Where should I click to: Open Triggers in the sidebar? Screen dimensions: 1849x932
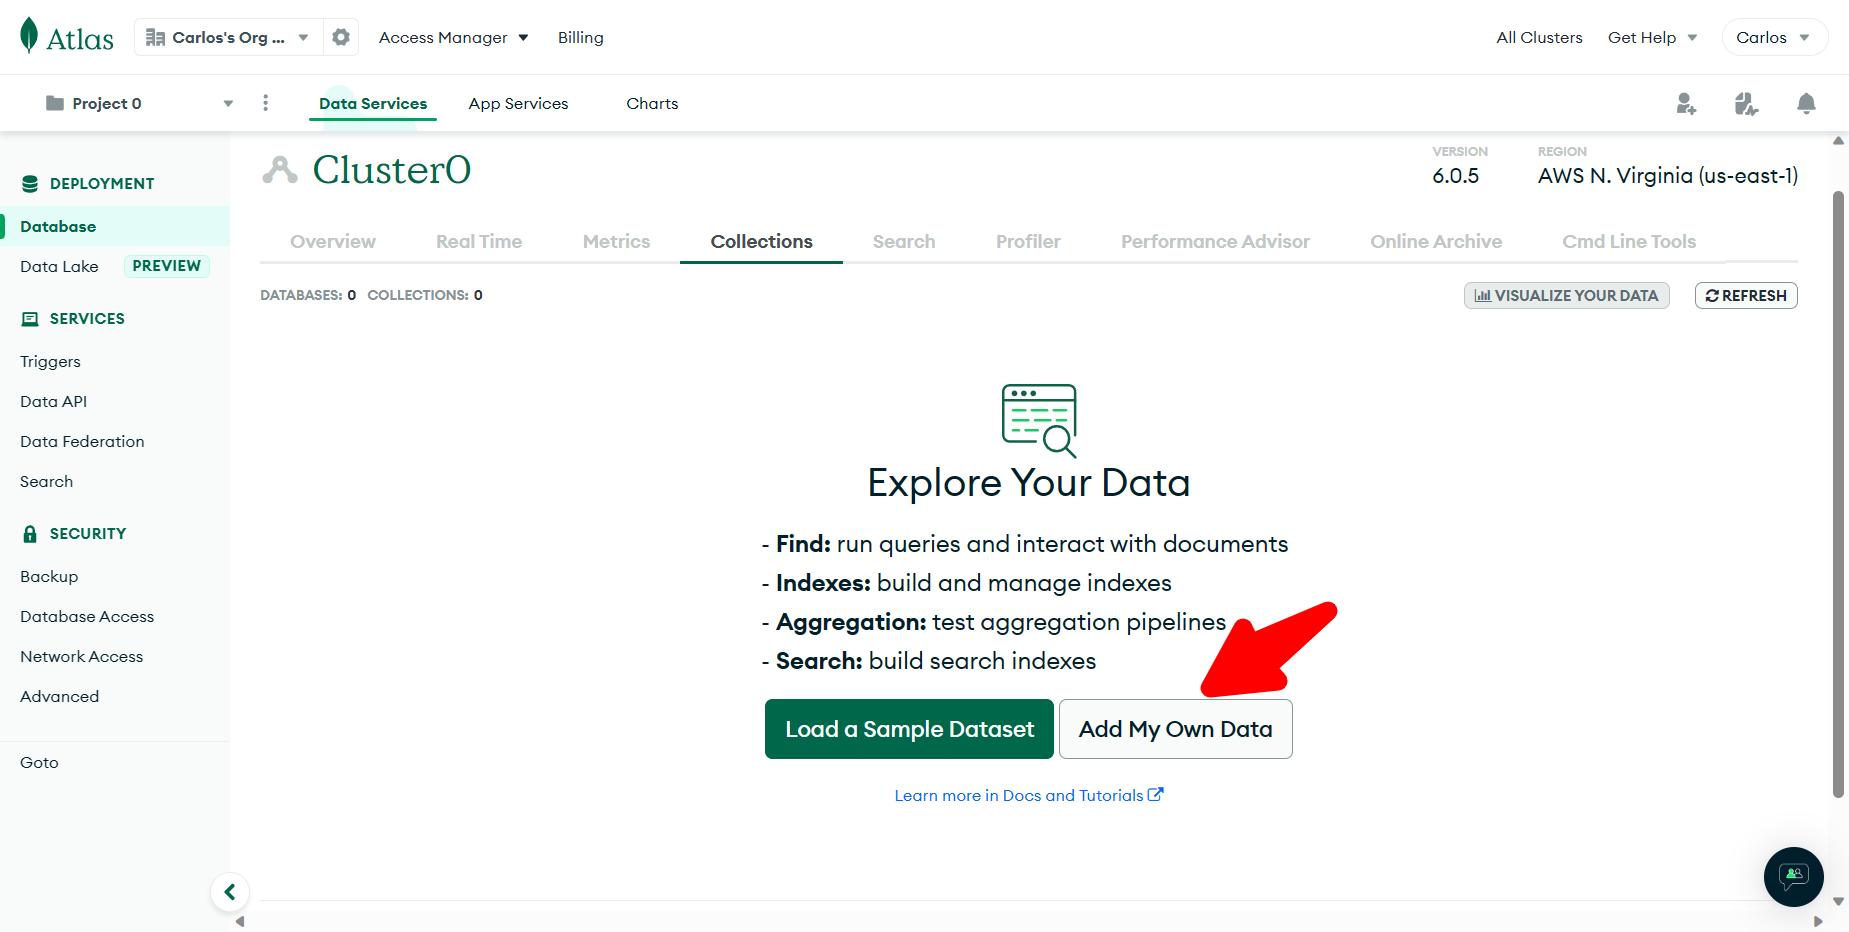pos(50,361)
